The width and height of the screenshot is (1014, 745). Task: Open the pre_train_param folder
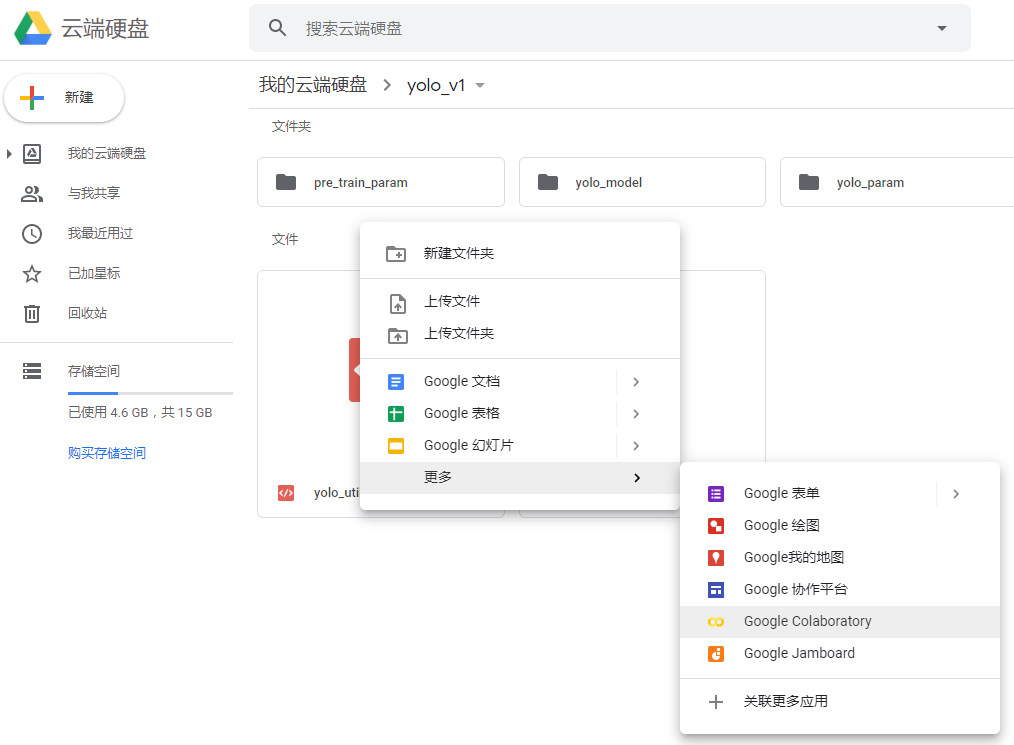point(381,182)
